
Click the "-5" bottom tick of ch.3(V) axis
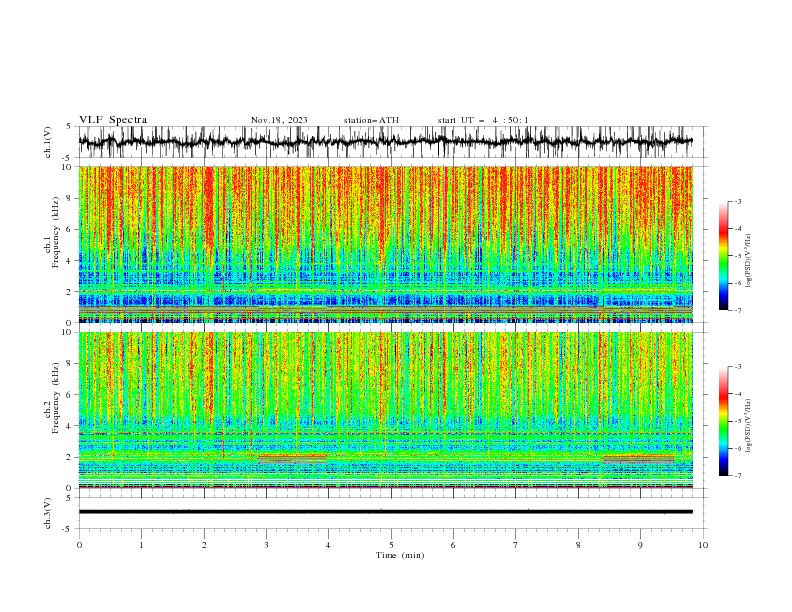tap(68, 529)
